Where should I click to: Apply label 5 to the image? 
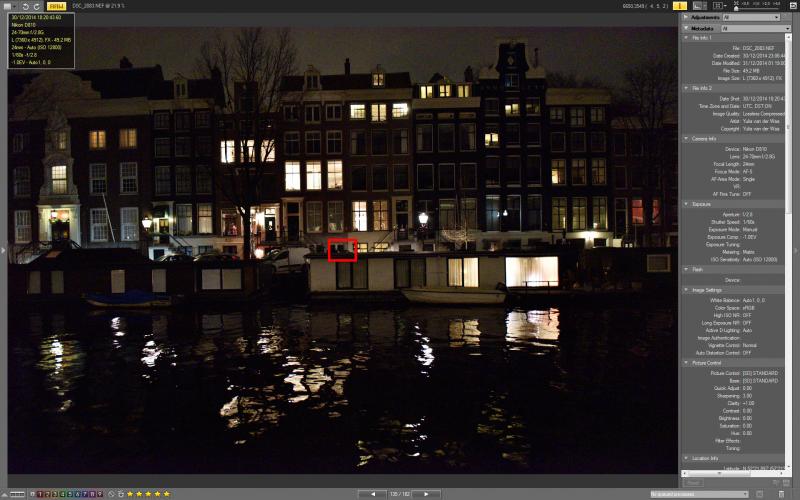click(70, 494)
